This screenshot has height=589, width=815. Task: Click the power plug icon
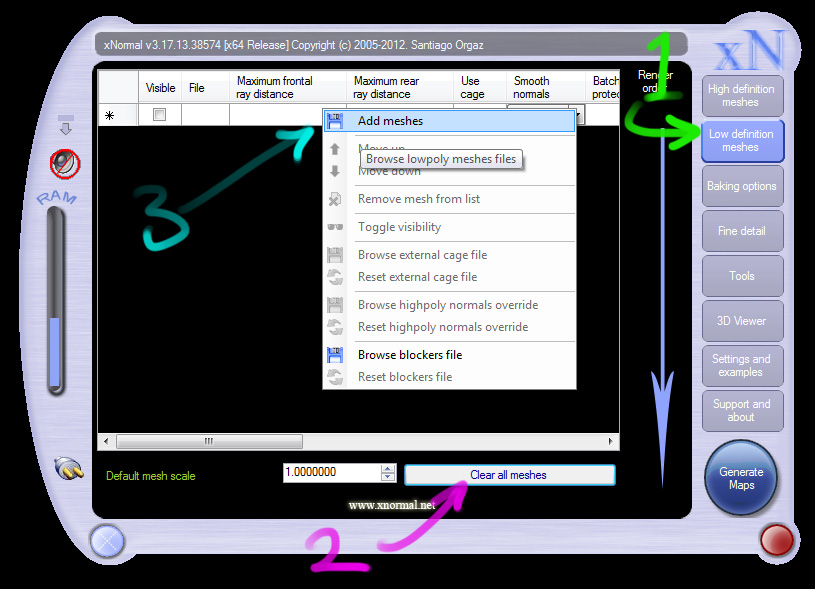70,468
